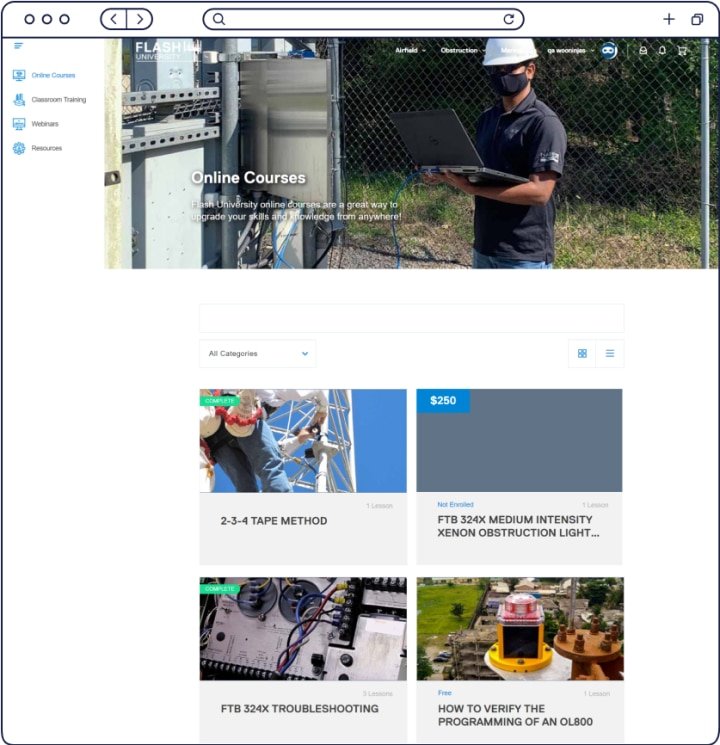The height and width of the screenshot is (745, 720).
Task: Click the 2-3-4 Tape Method thumbnail image
Action: [303, 441]
